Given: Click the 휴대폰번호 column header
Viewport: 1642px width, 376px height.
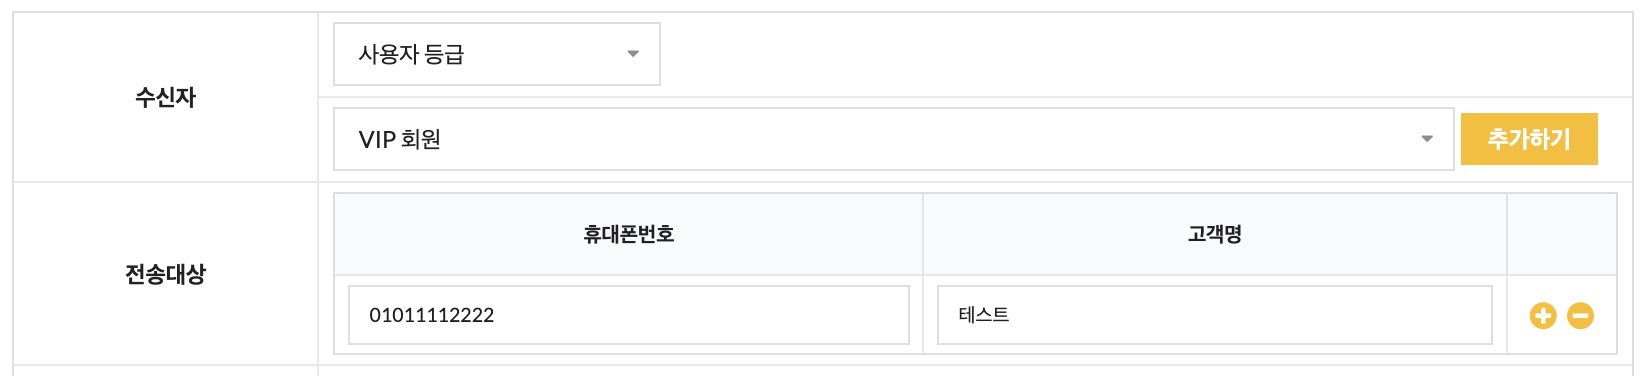Looking at the screenshot, I should [629, 234].
